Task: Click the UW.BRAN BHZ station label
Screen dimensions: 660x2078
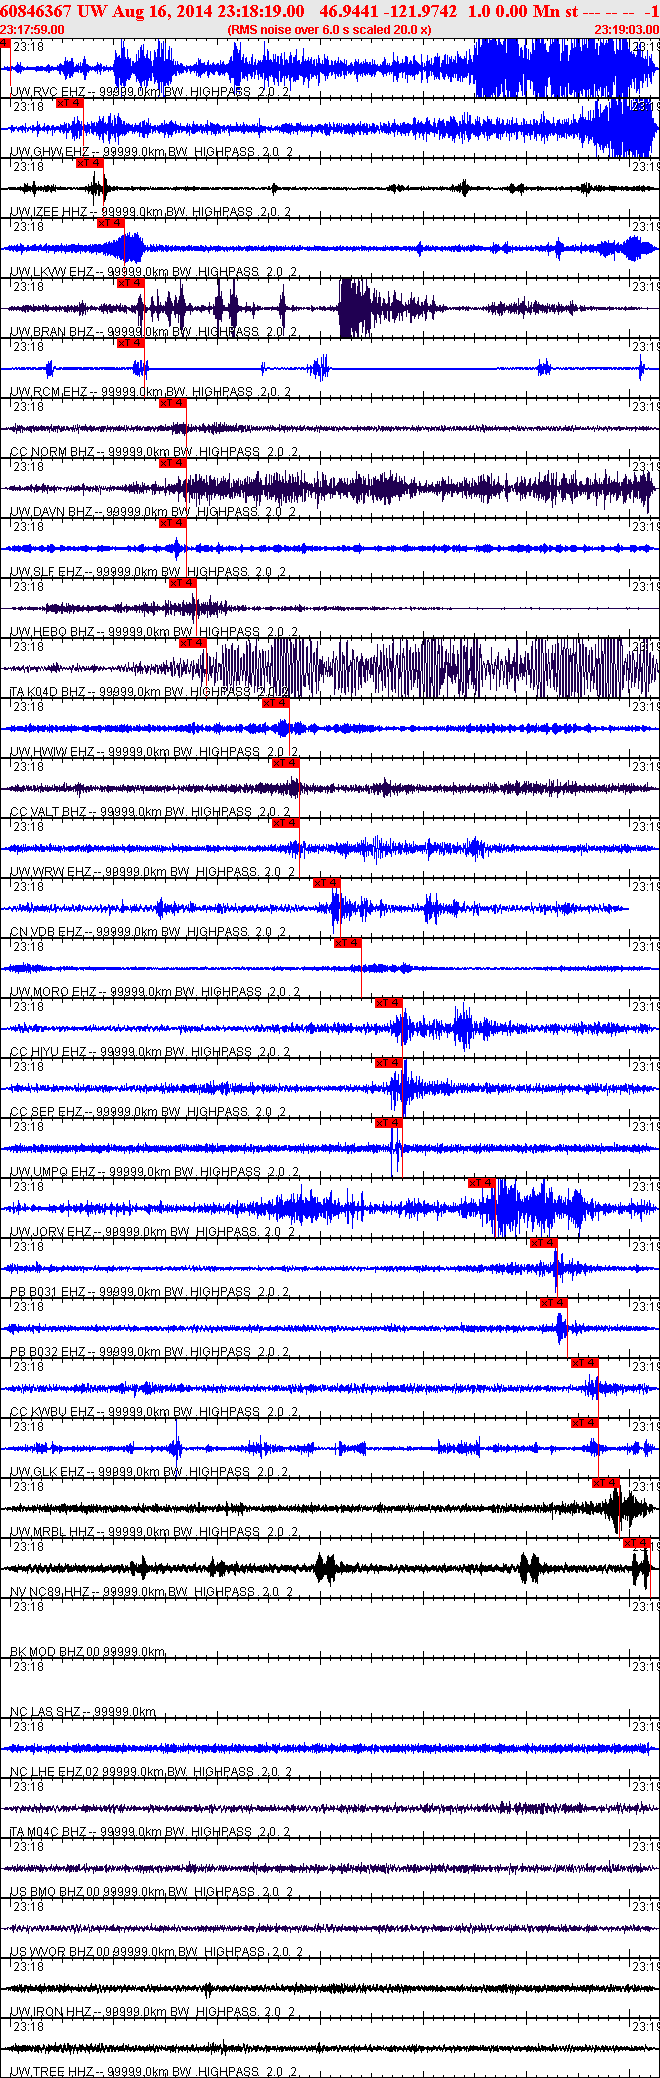Action: click(x=52, y=332)
